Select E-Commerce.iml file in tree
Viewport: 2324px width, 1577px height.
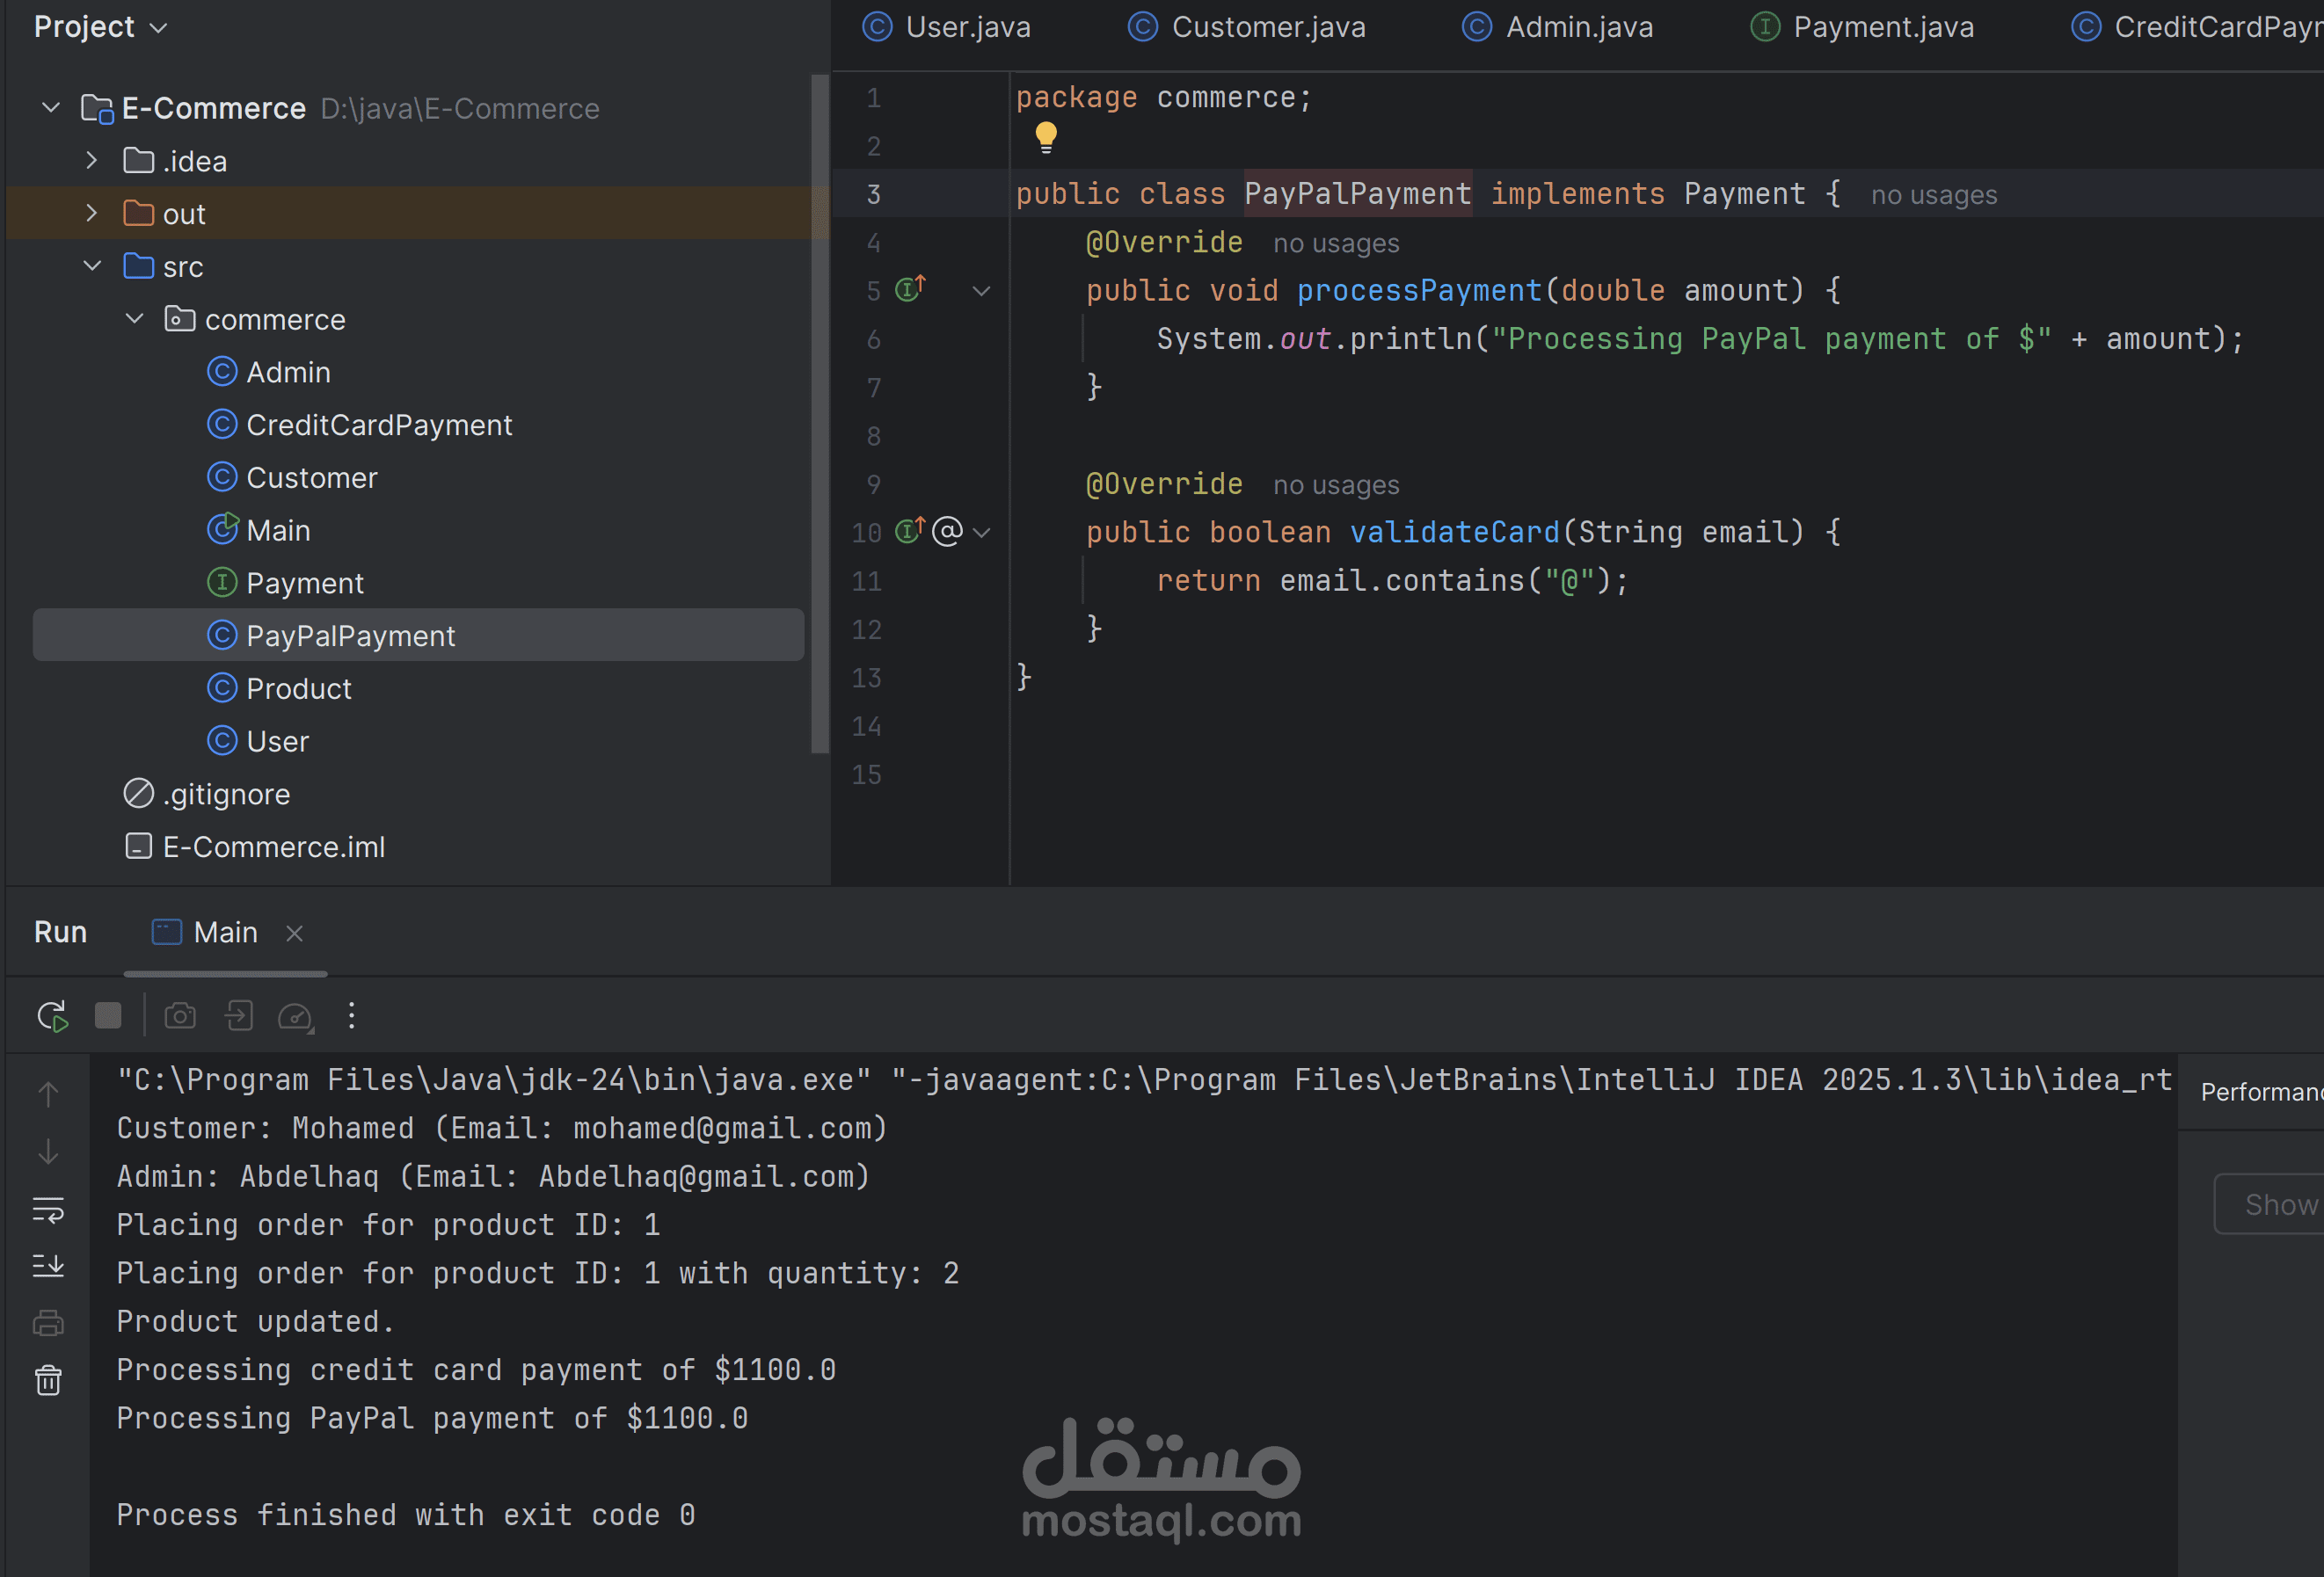point(254,847)
